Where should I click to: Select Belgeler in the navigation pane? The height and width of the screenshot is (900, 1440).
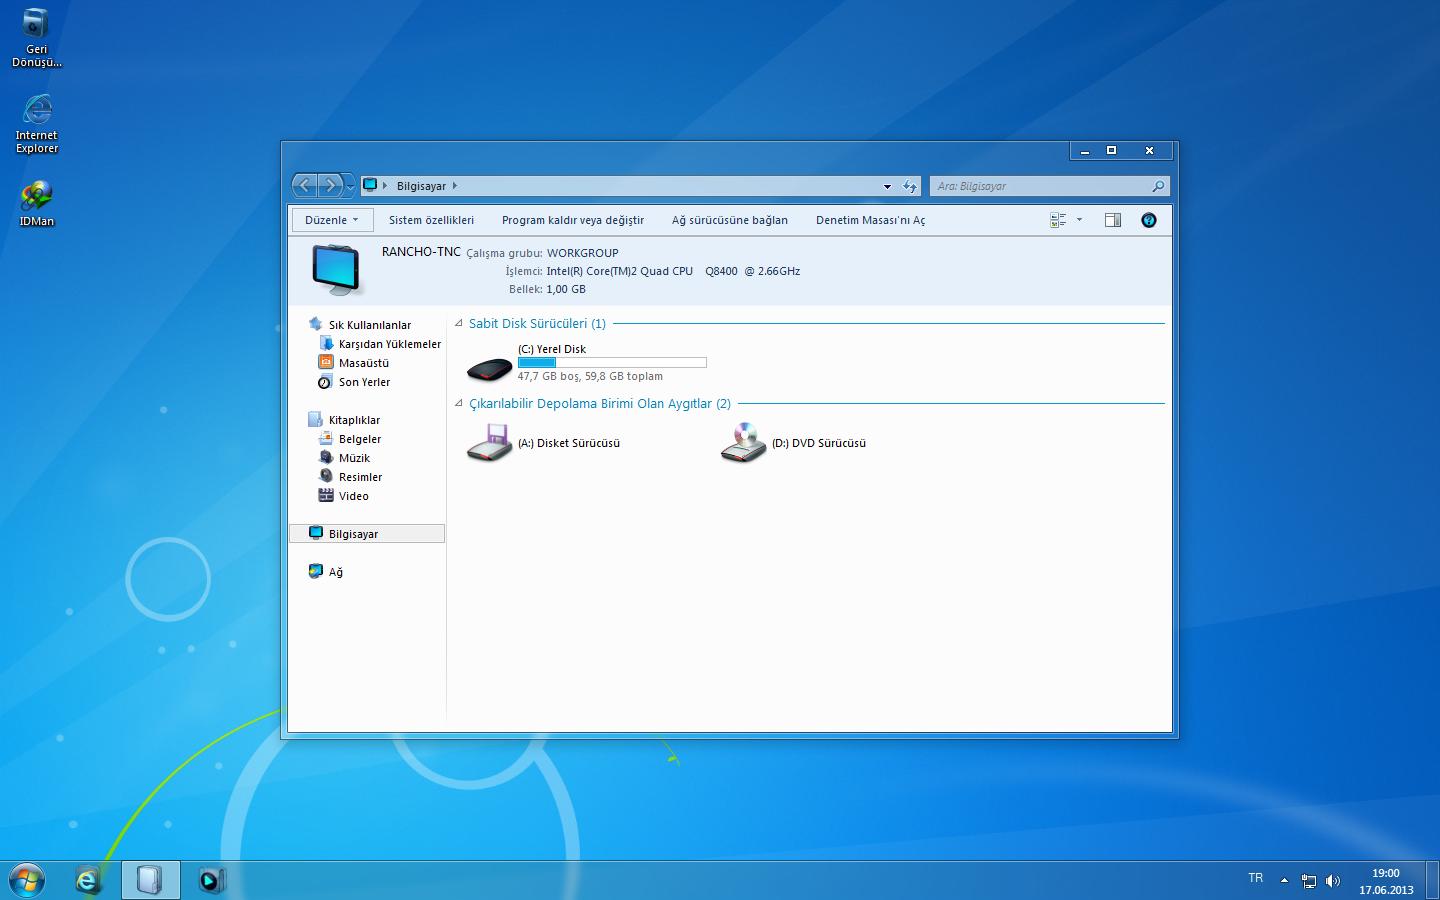pos(359,439)
